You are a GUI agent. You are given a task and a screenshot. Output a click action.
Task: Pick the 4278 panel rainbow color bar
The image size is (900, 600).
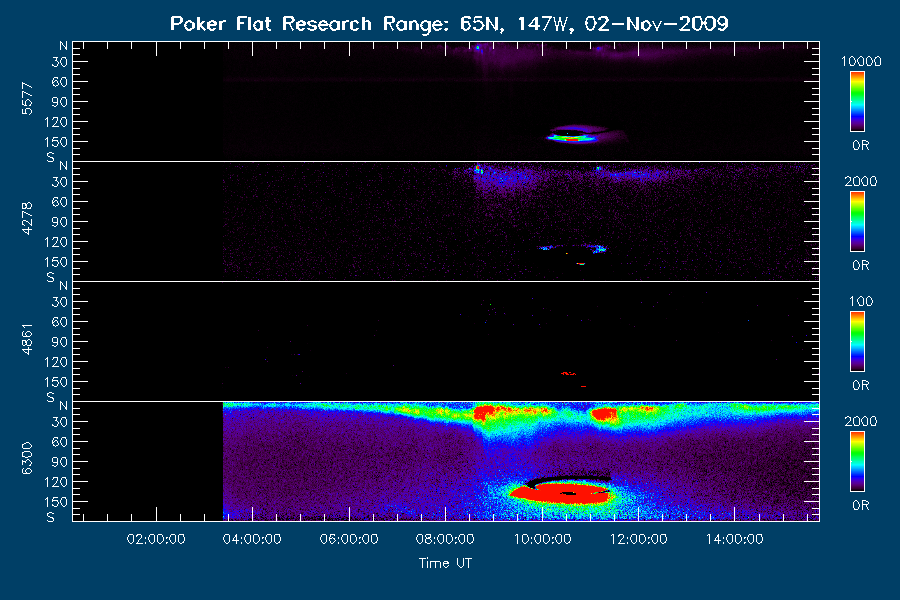tap(858, 222)
